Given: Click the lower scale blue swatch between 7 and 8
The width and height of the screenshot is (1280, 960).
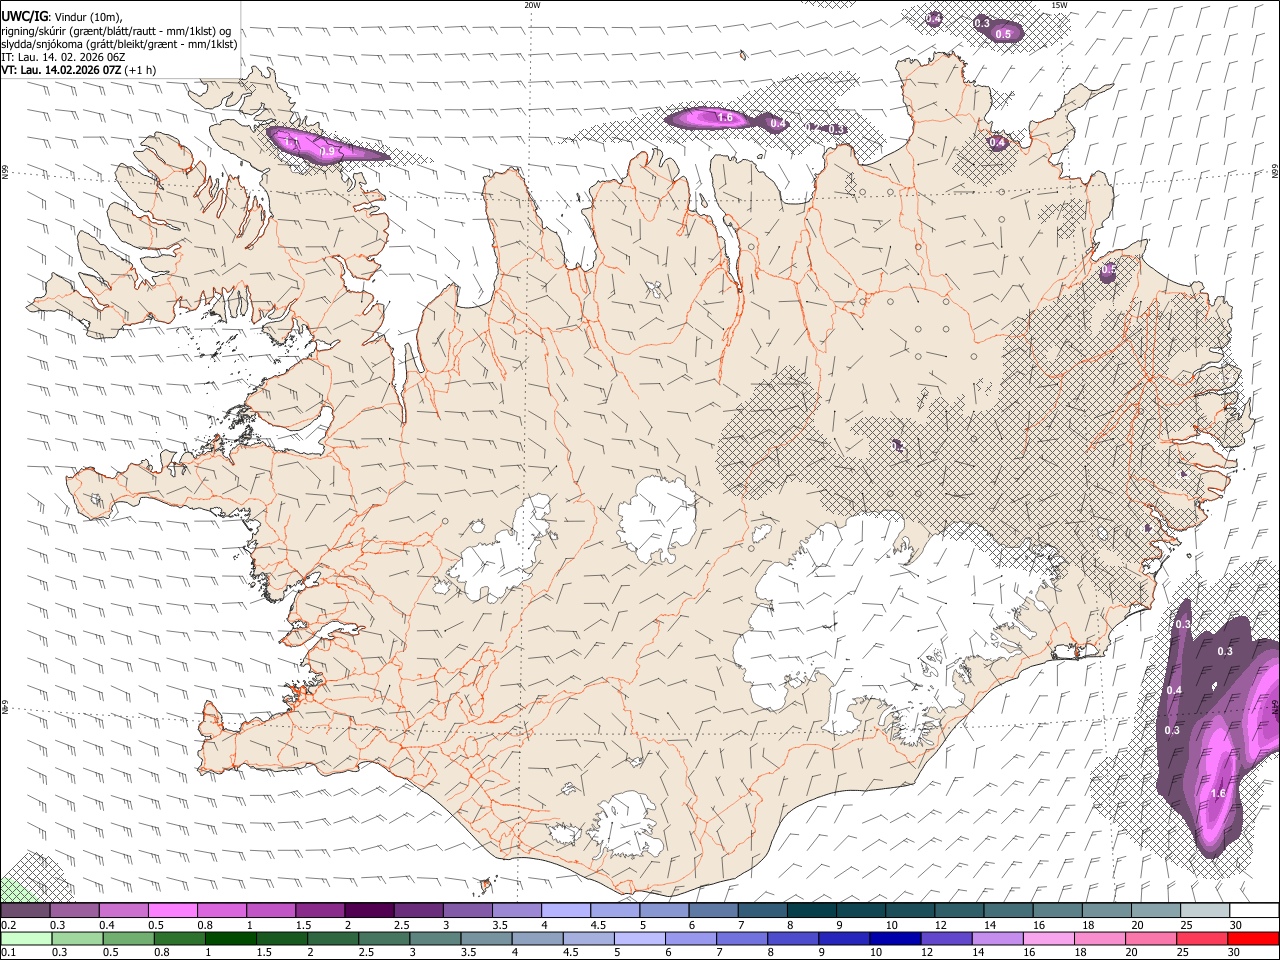Looking at the screenshot, I should [x=742, y=938].
